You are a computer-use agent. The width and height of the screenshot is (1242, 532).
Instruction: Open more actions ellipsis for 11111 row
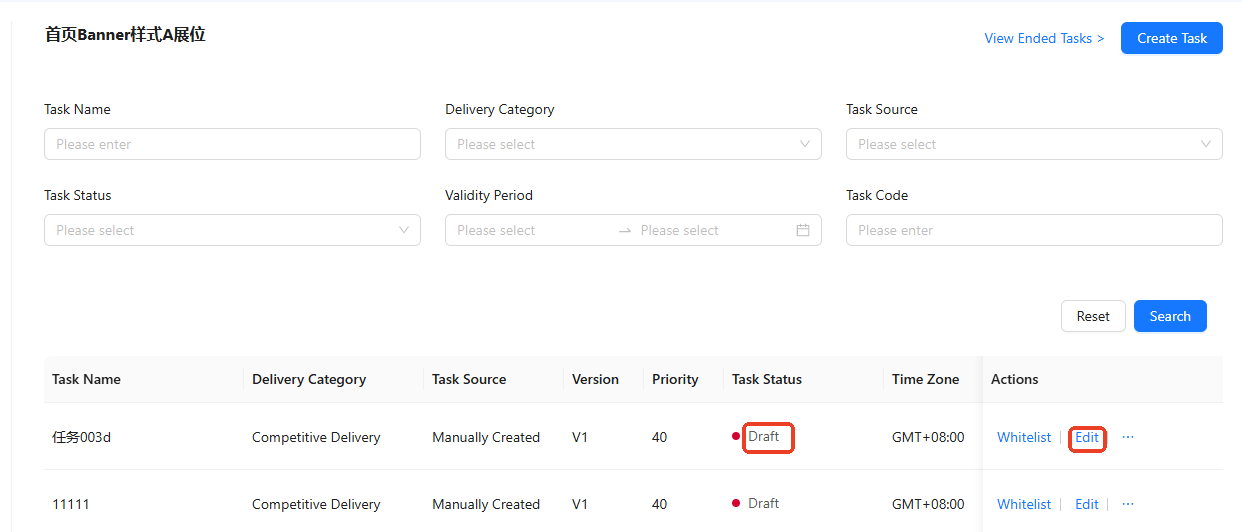1128,504
